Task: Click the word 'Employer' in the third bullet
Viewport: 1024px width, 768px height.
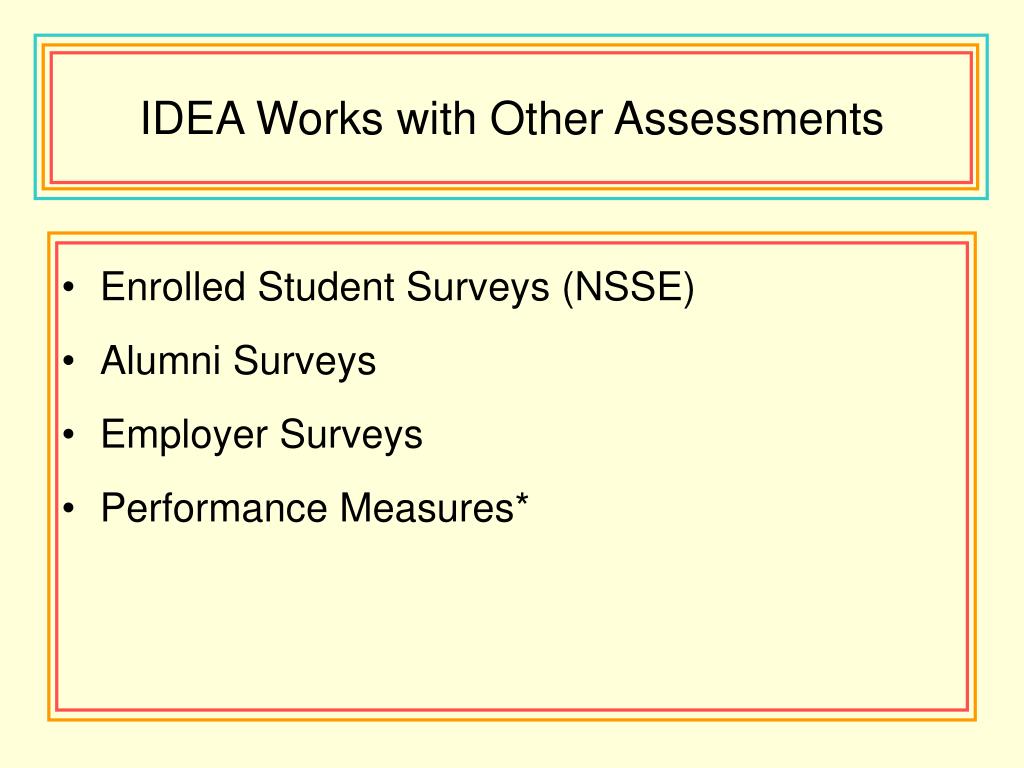Action: pos(184,435)
